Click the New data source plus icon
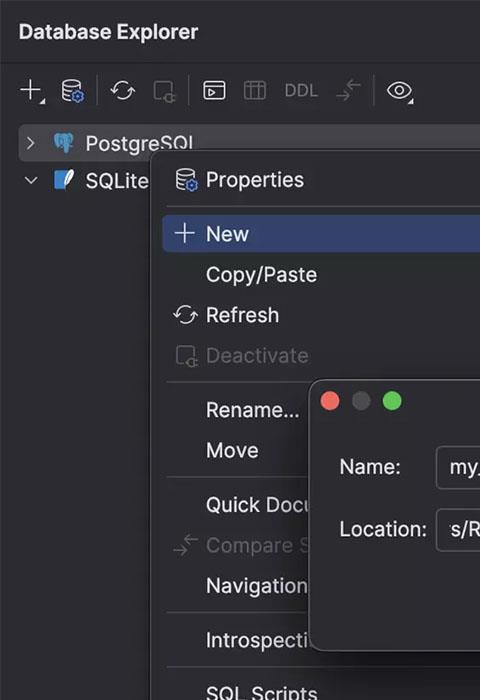The image size is (480, 700). click(x=33, y=91)
